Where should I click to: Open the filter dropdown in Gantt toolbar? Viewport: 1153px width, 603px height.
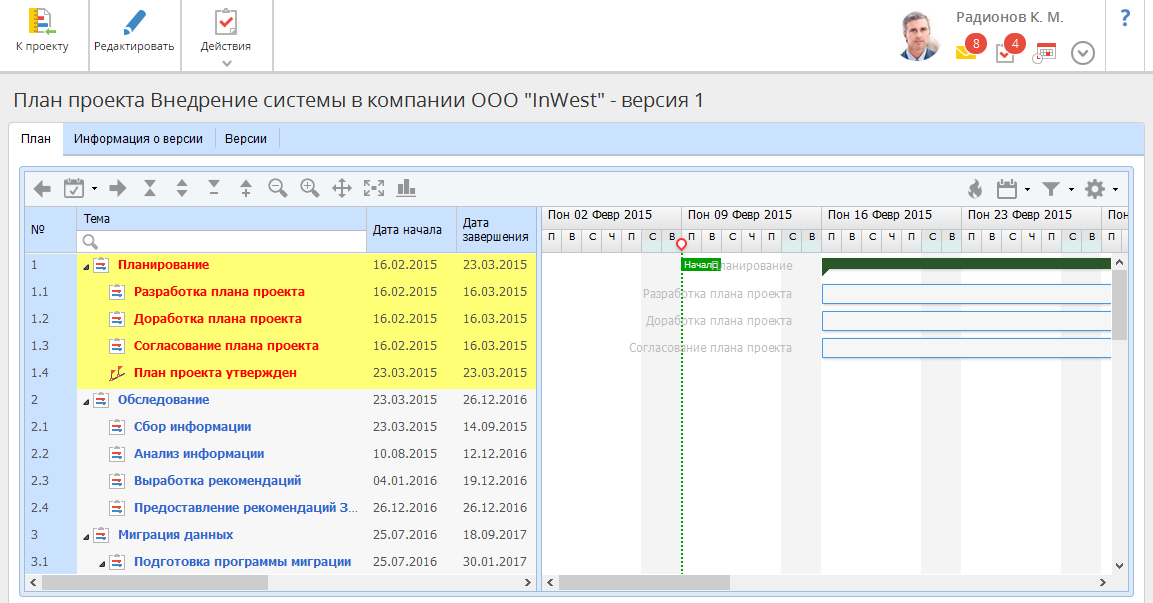[x=1056, y=189]
